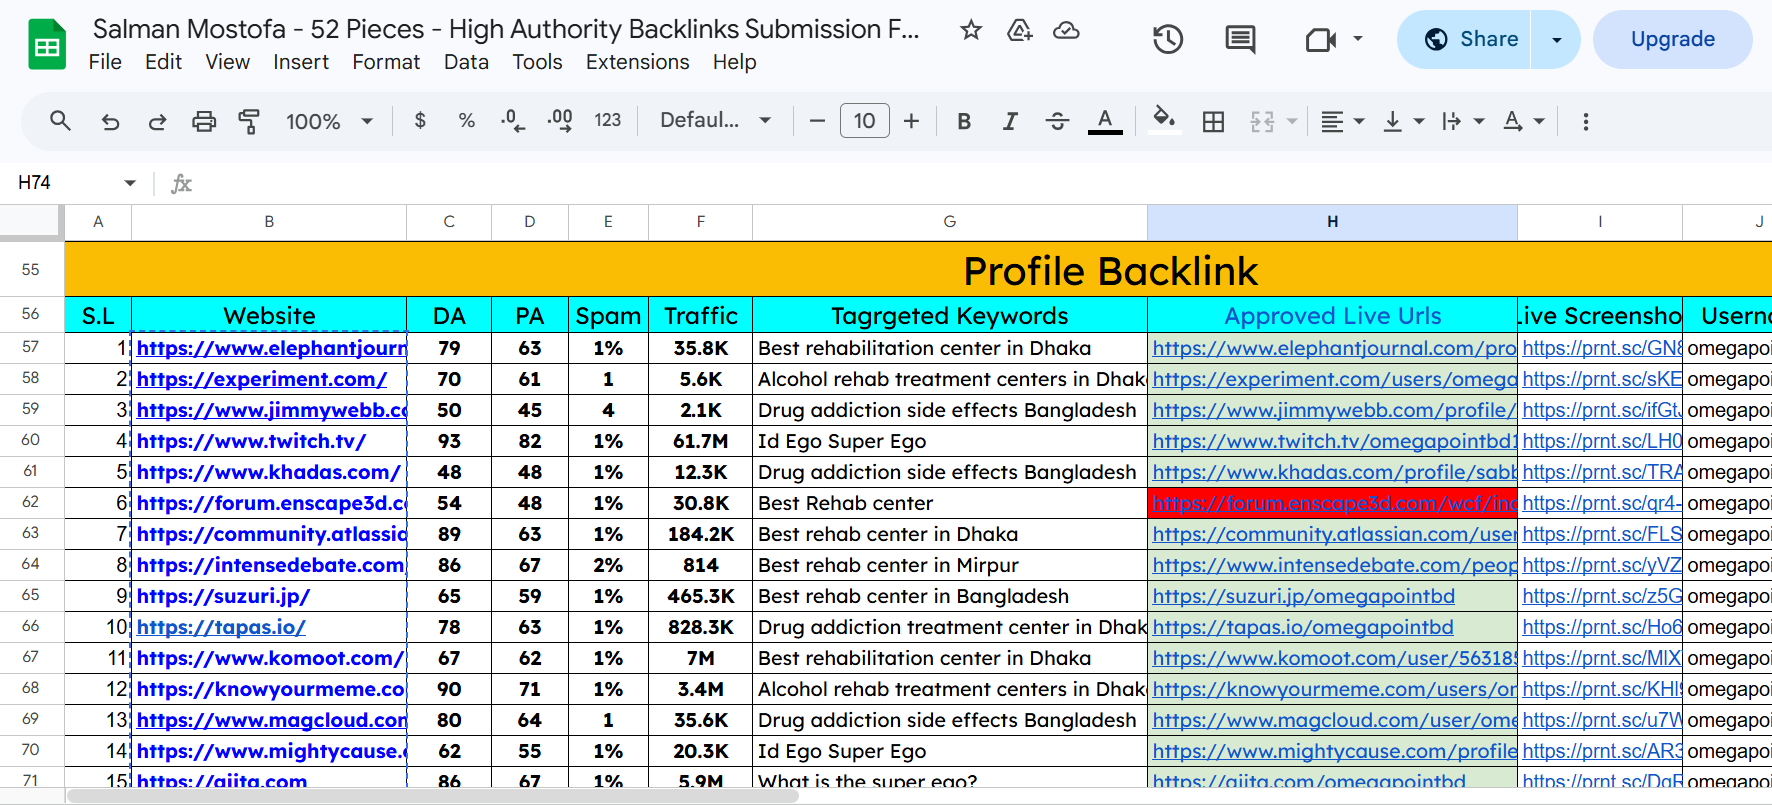Open the fill color bucket

[x=1163, y=120]
